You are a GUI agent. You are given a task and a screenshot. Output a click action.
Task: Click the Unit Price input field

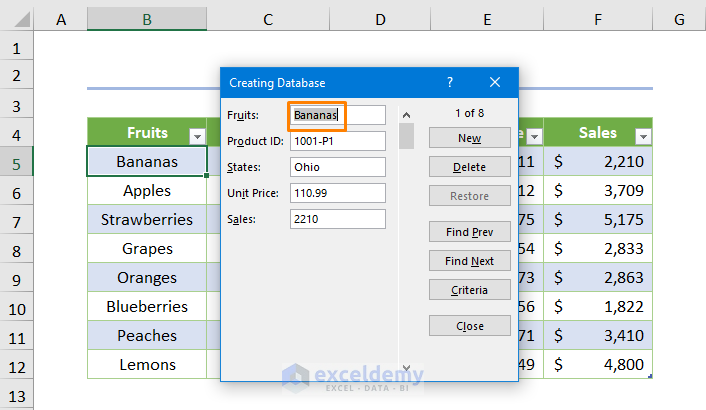(x=337, y=193)
